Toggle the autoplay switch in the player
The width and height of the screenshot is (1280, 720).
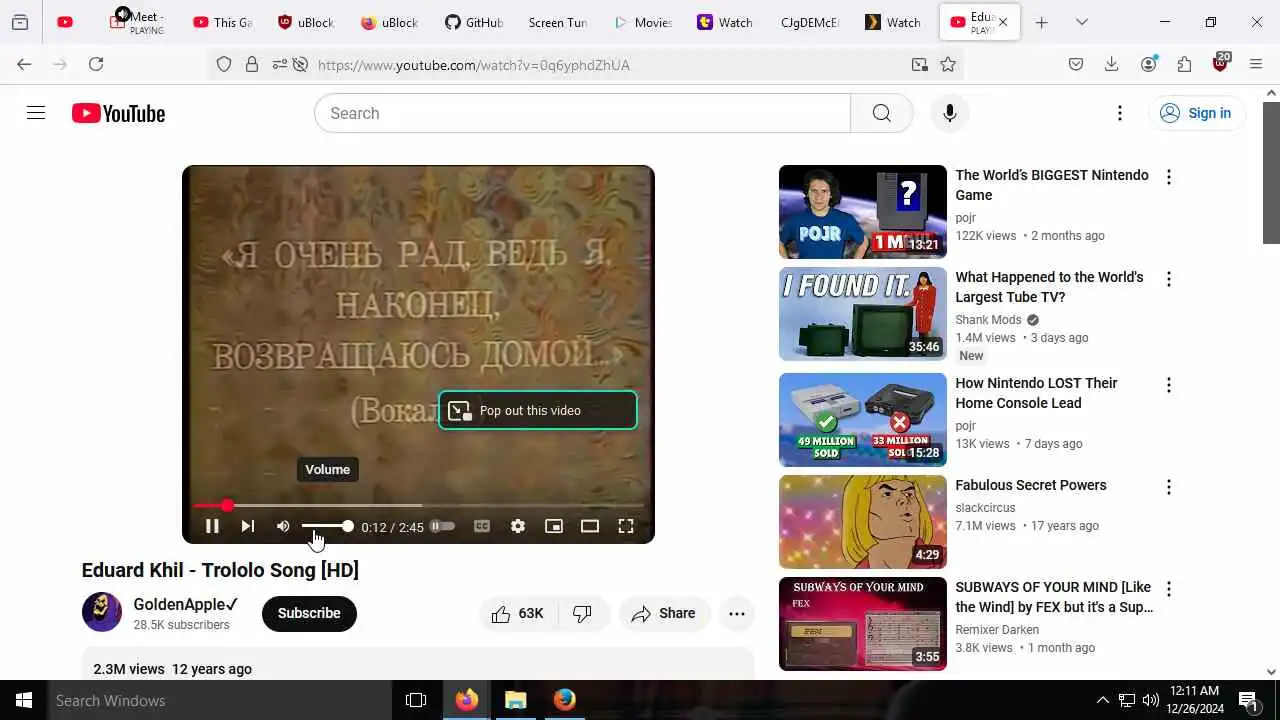[x=442, y=526]
